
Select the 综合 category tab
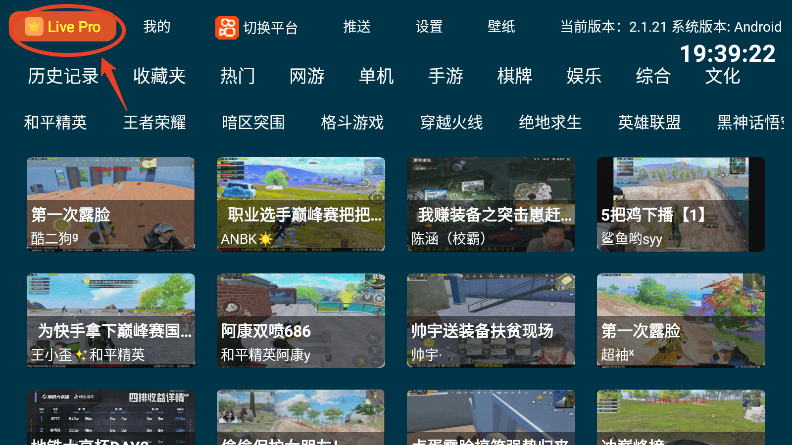tap(653, 76)
